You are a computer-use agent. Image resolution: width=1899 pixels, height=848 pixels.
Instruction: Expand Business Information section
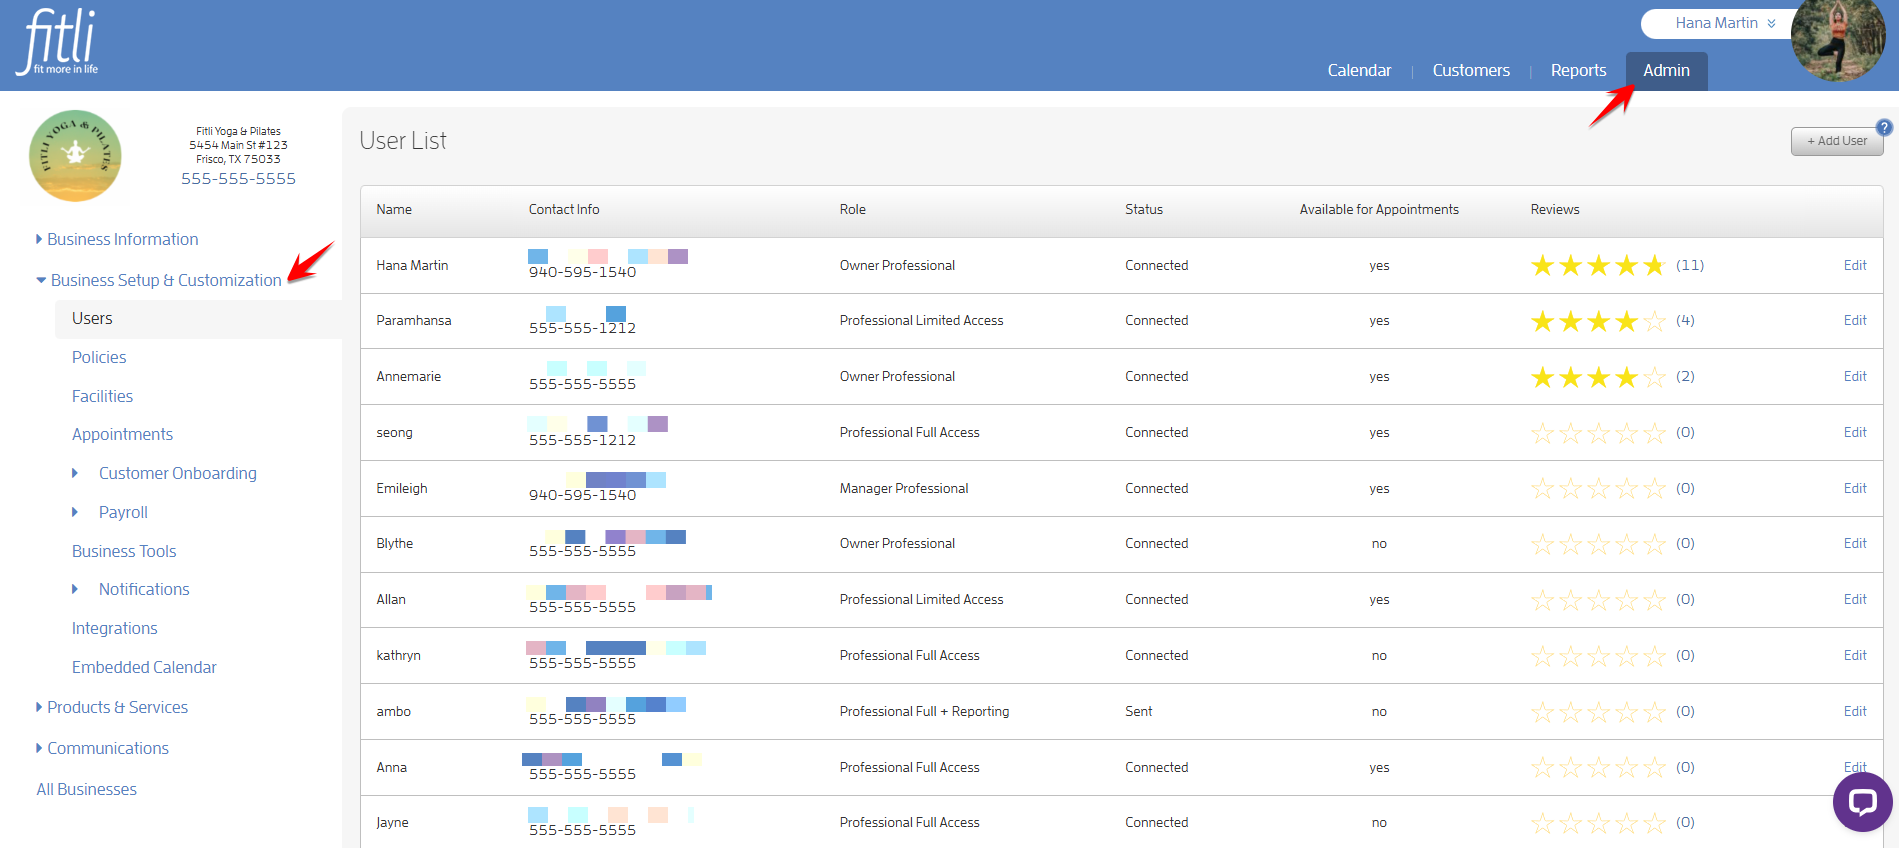coord(117,239)
